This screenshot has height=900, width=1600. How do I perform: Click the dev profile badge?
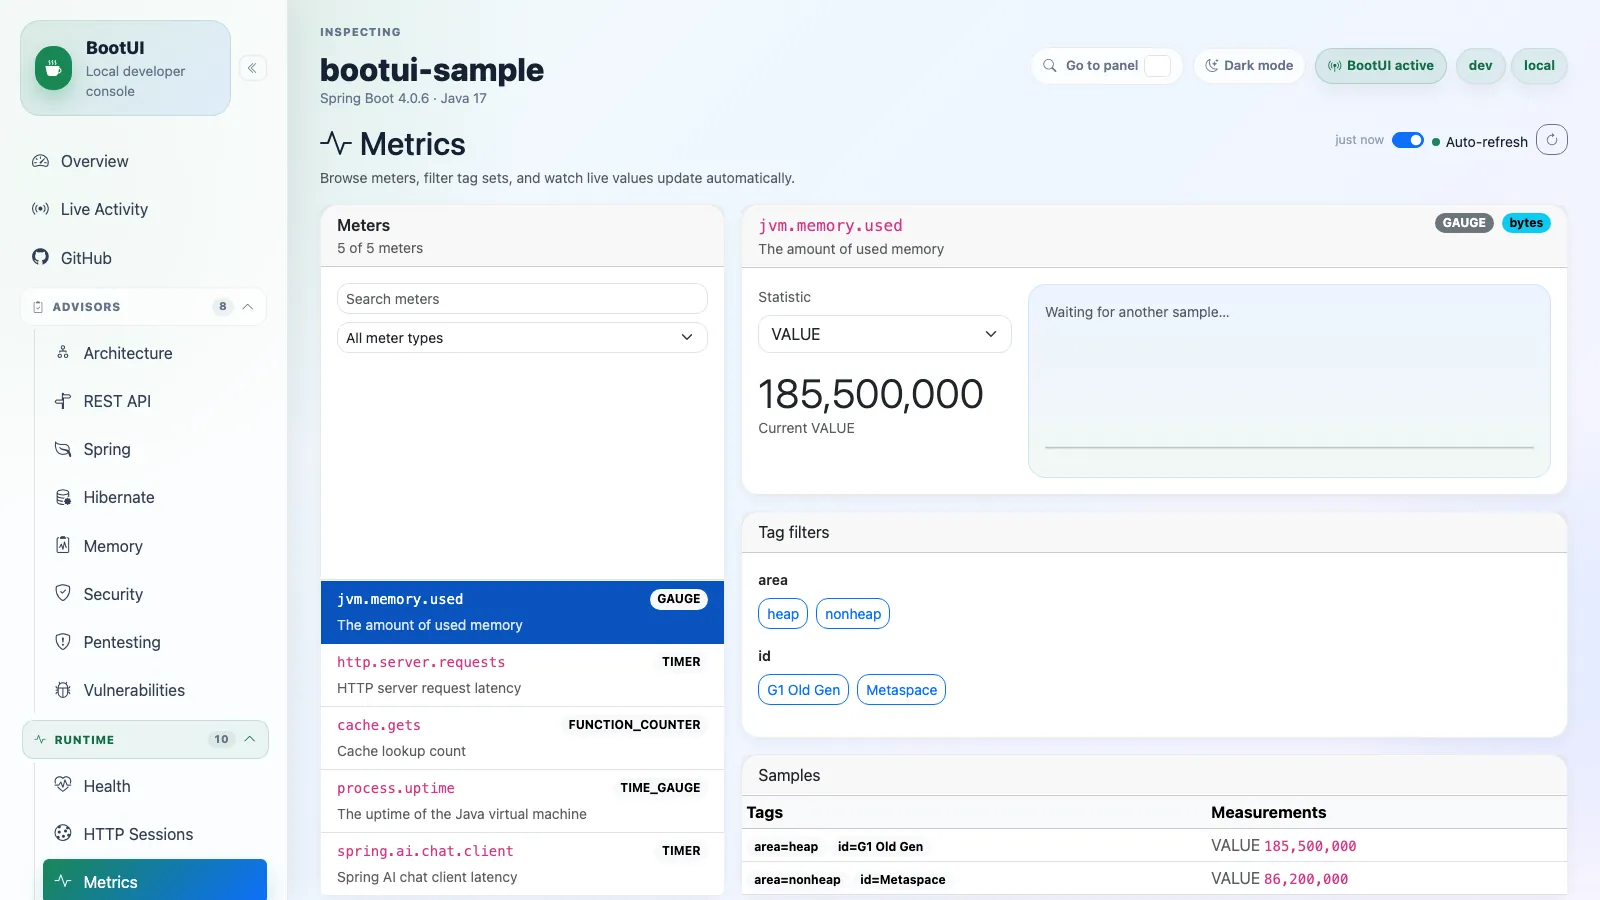click(x=1481, y=66)
